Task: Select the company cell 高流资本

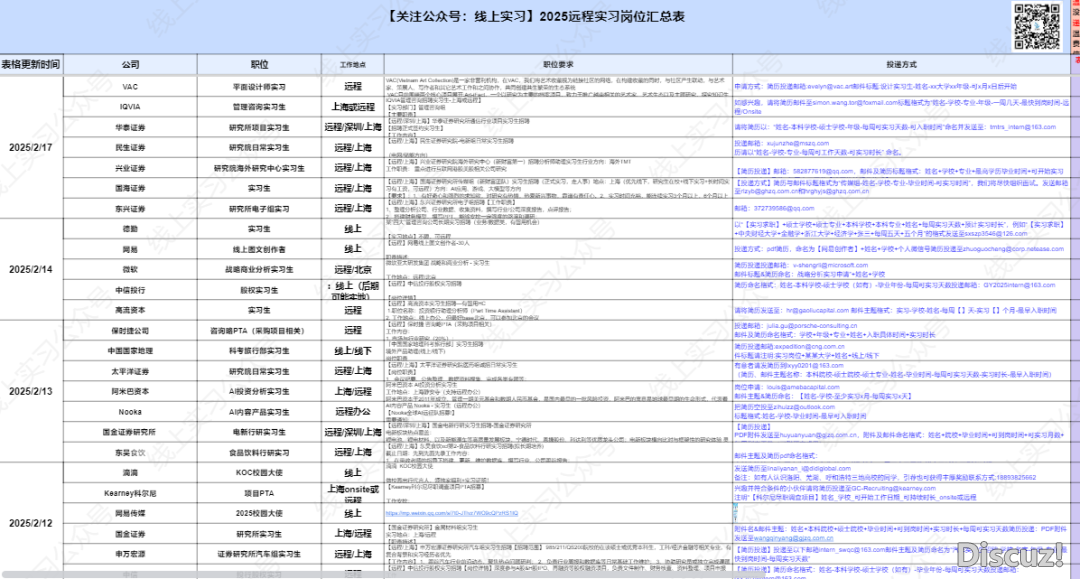Action: (x=130, y=310)
